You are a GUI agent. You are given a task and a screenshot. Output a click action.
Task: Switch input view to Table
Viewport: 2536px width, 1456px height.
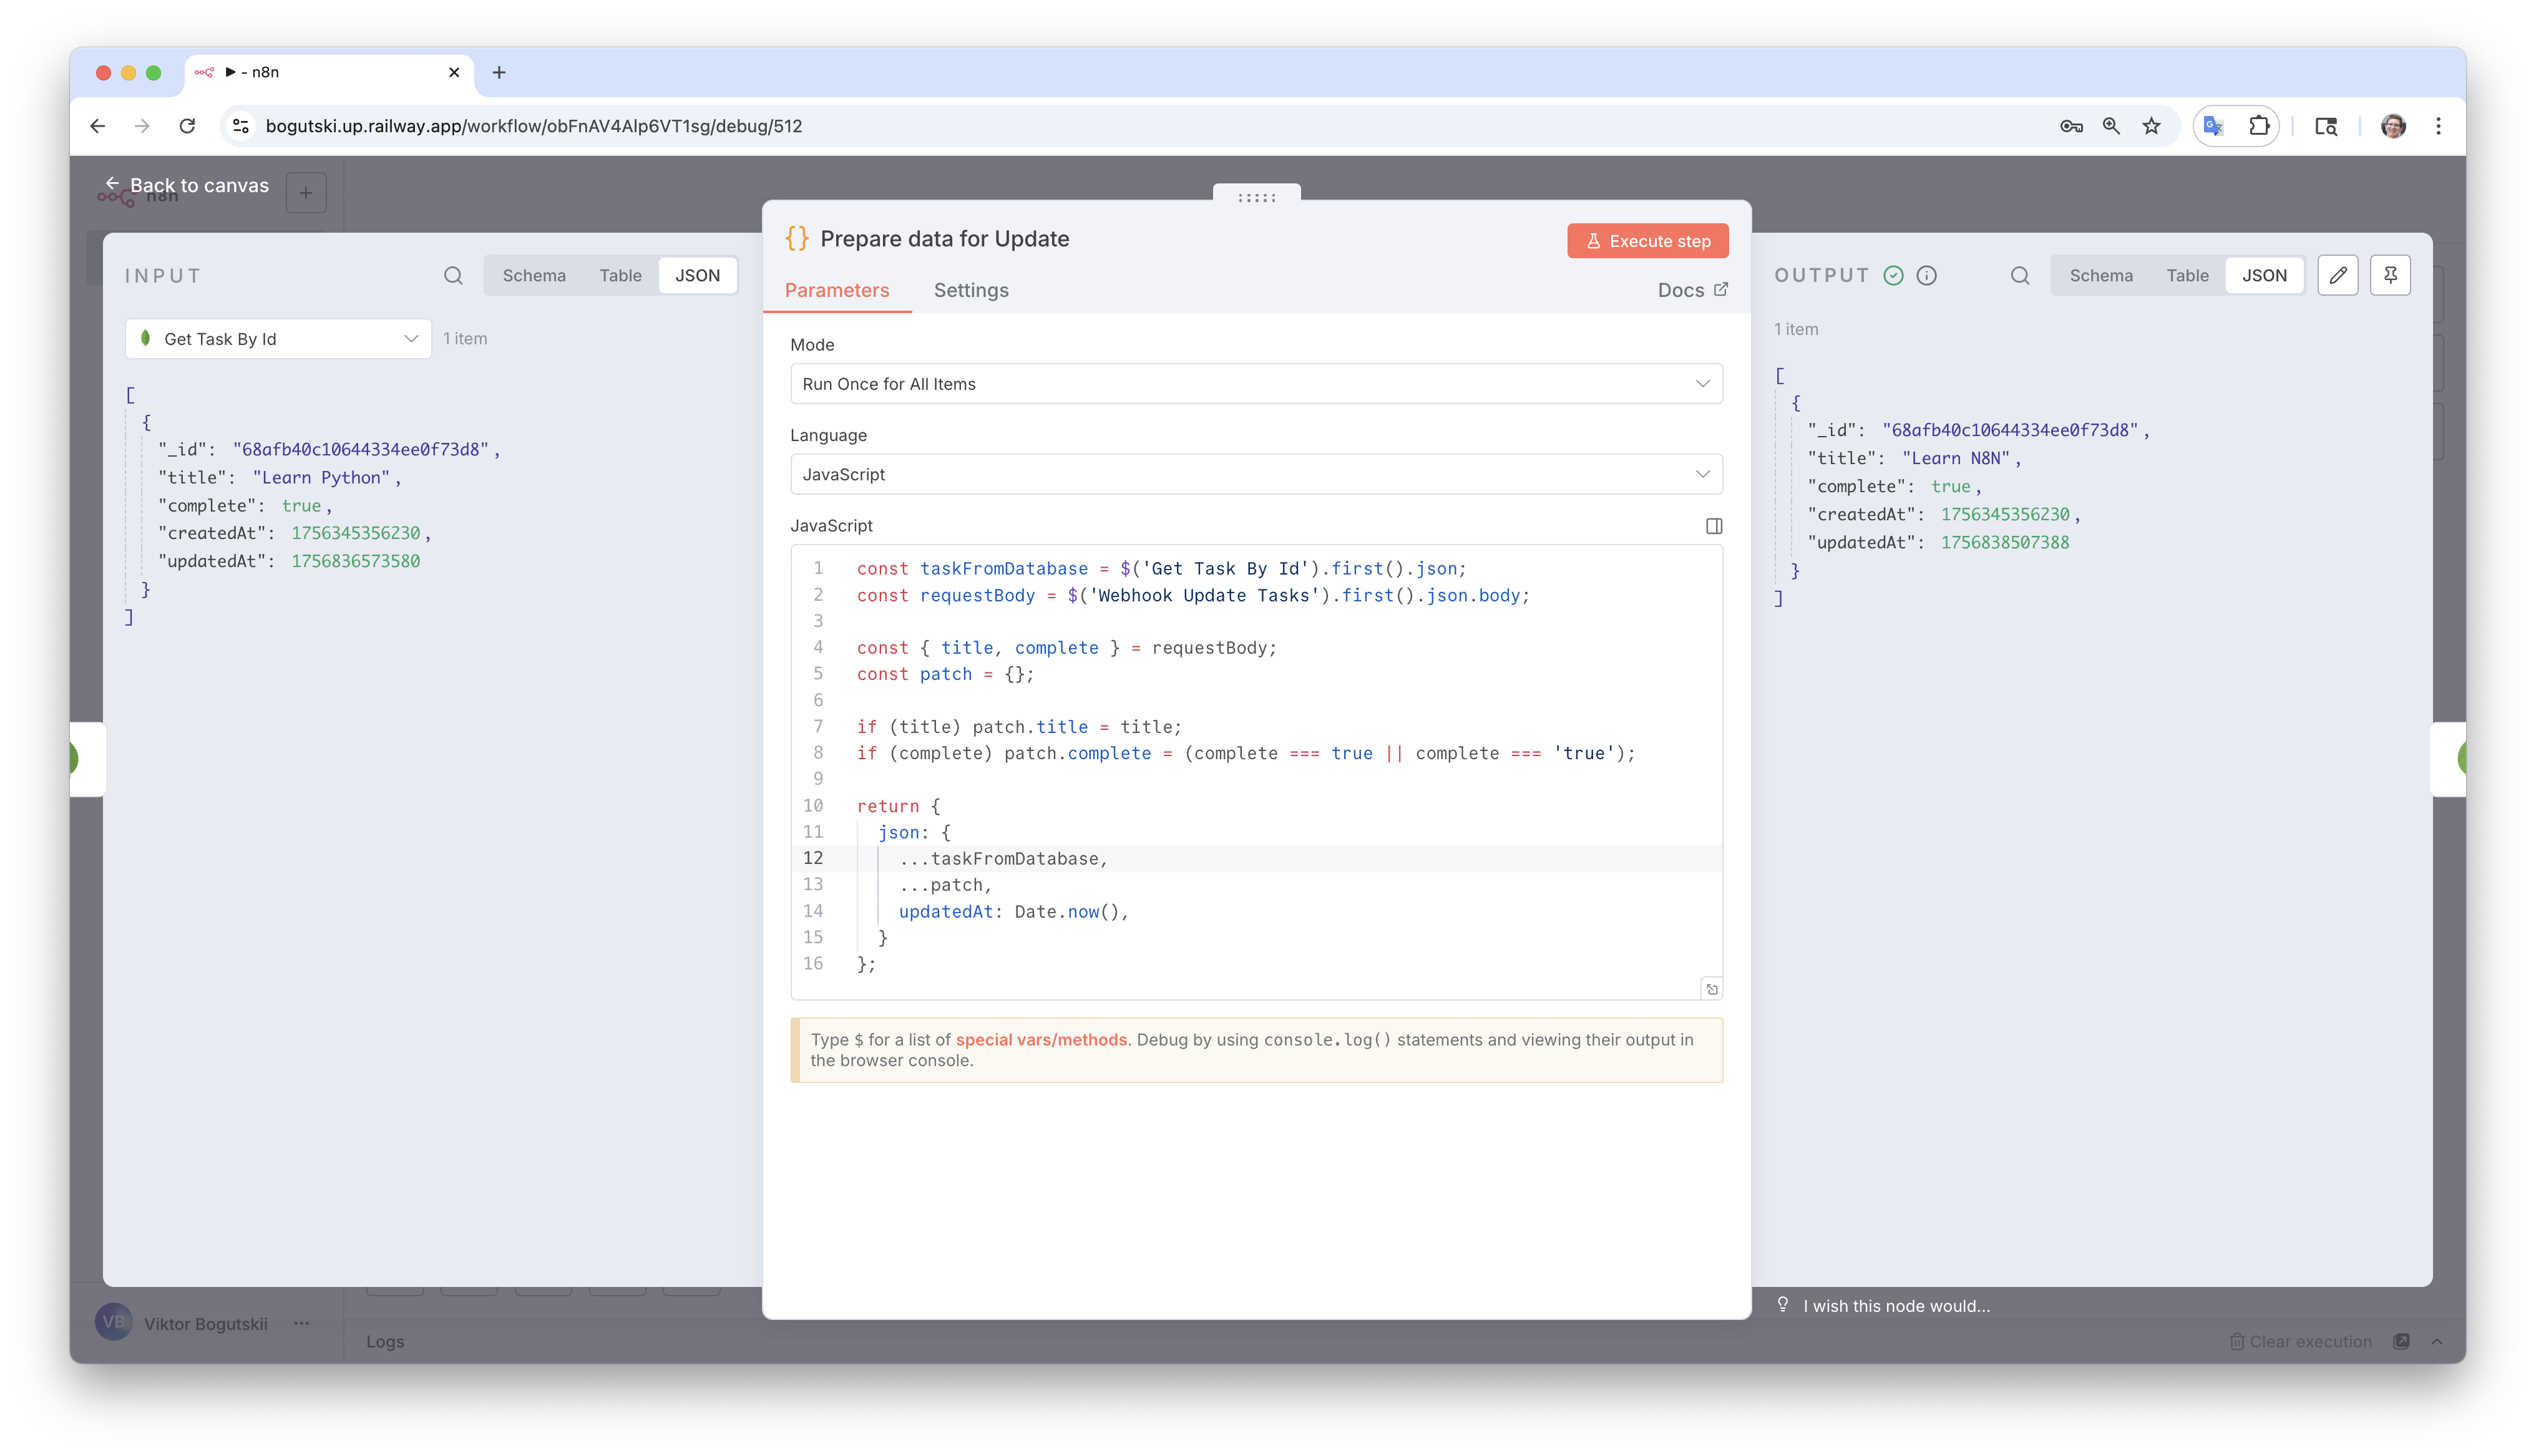point(620,275)
